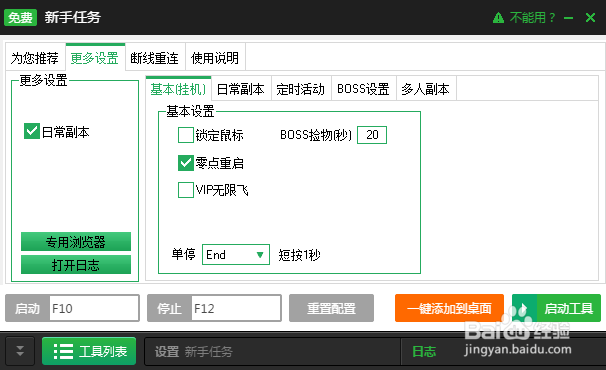Select the 更多设置 tab

95,58
